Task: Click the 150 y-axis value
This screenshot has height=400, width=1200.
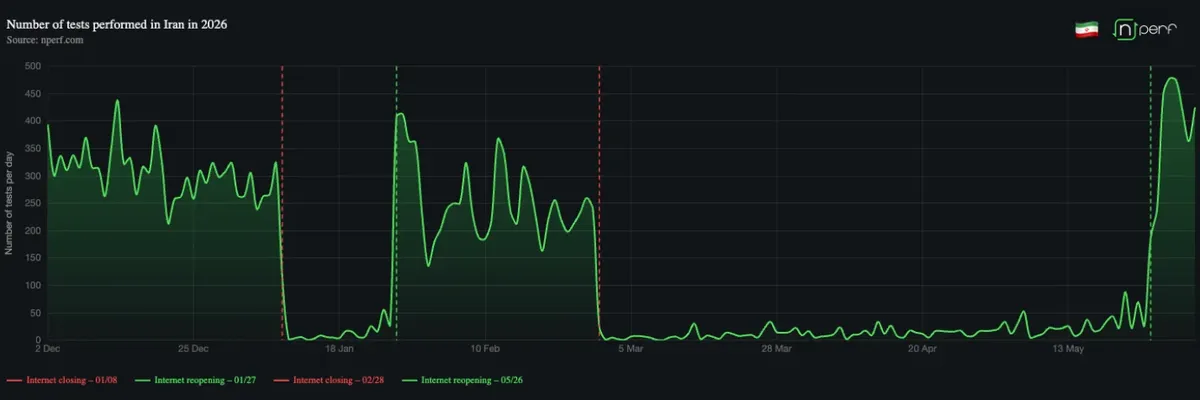Action: (x=33, y=259)
